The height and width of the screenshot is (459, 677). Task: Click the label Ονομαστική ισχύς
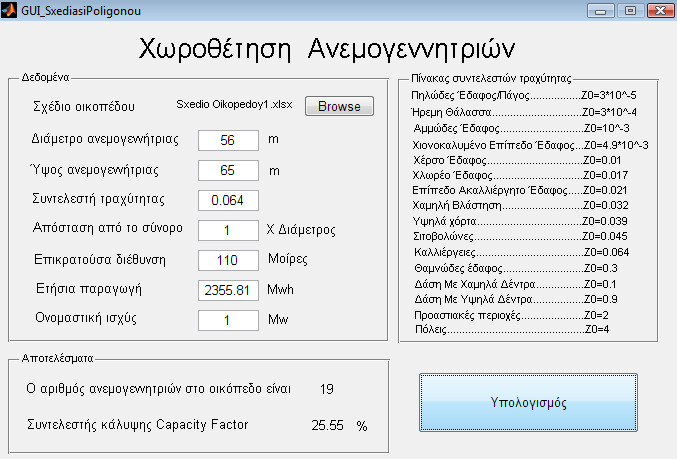86,318
